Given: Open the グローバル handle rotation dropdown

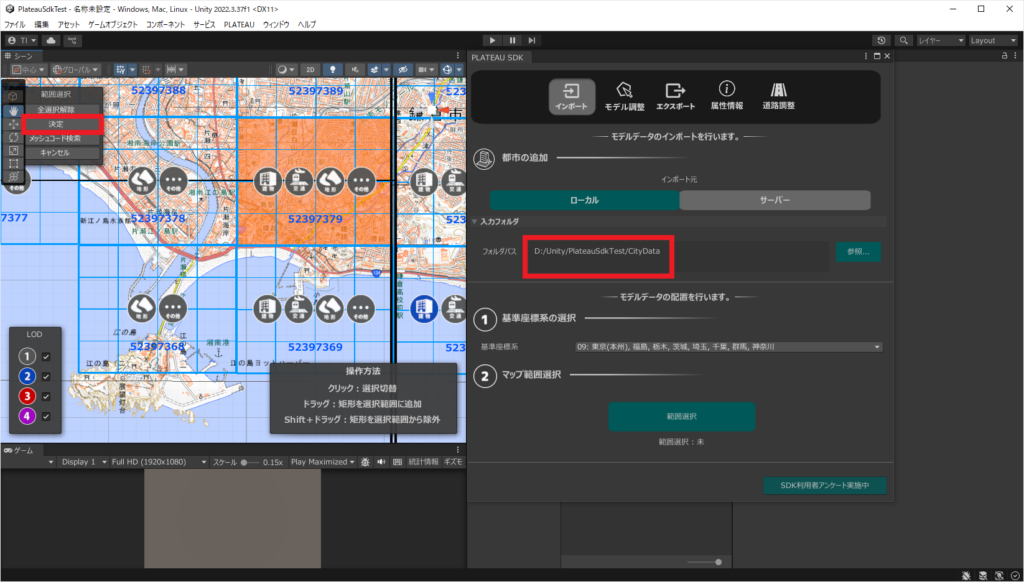Looking at the screenshot, I should pyautogui.click(x=75, y=69).
